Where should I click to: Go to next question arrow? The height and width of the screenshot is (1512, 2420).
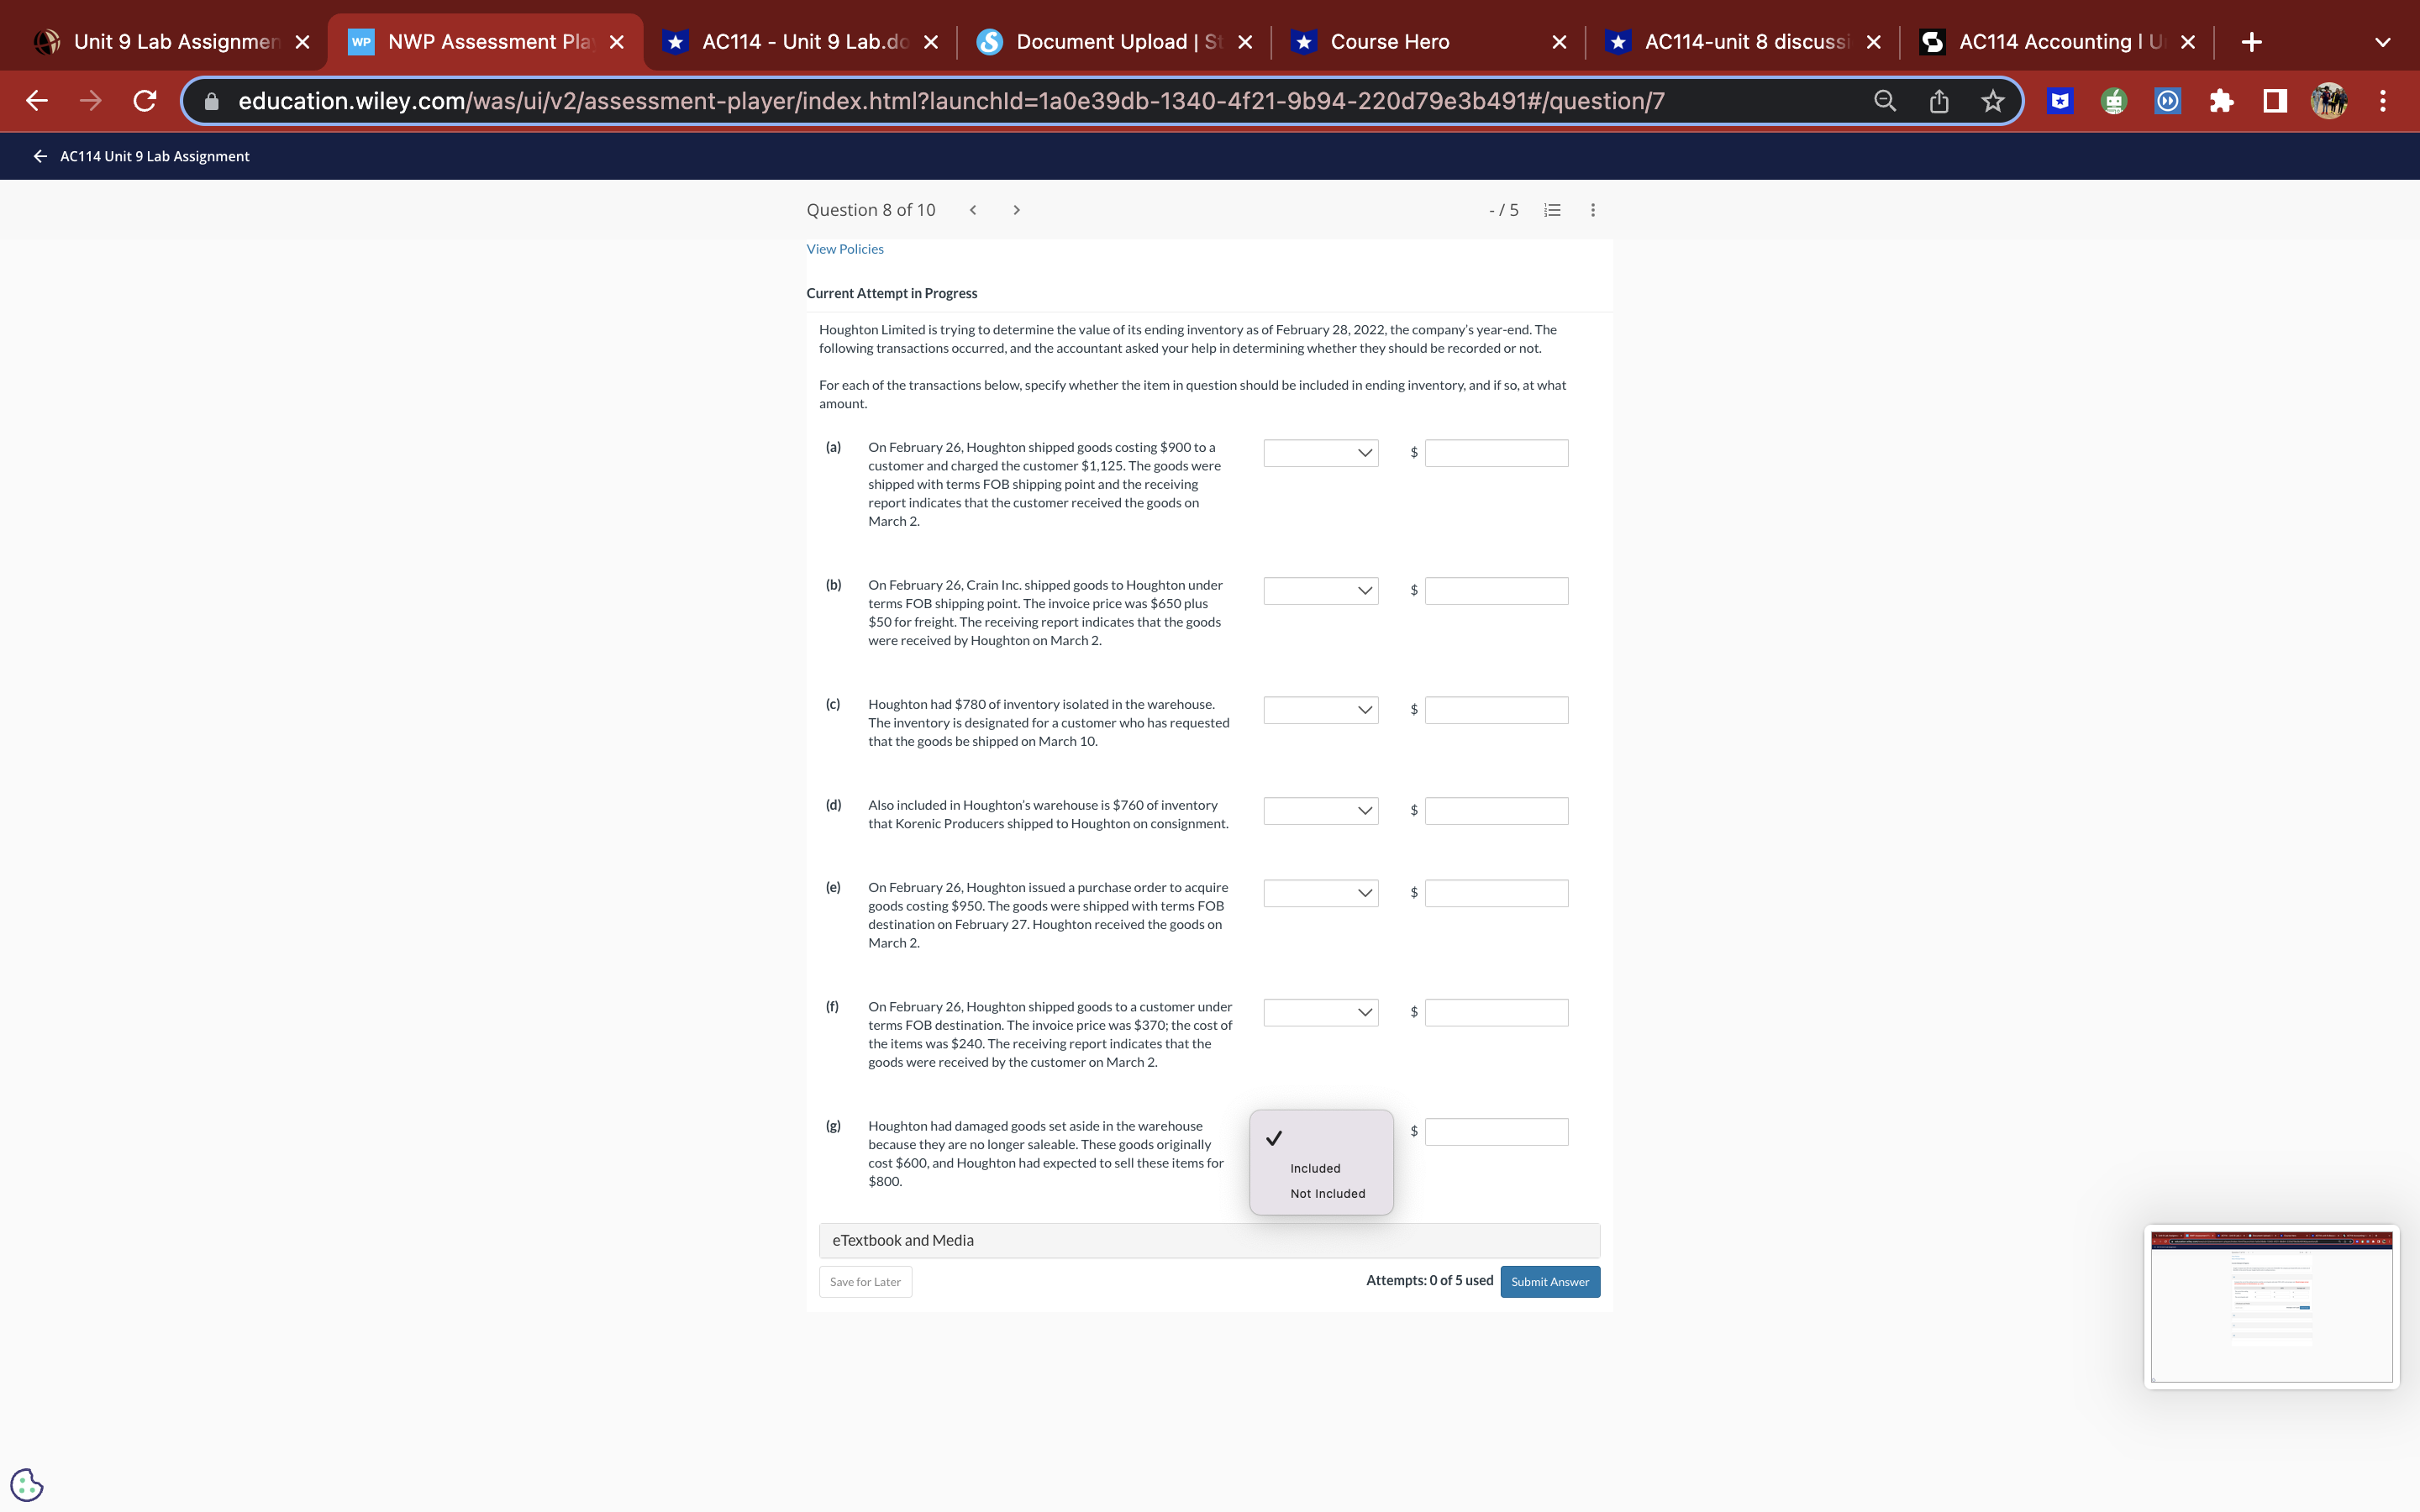pos(1016,210)
